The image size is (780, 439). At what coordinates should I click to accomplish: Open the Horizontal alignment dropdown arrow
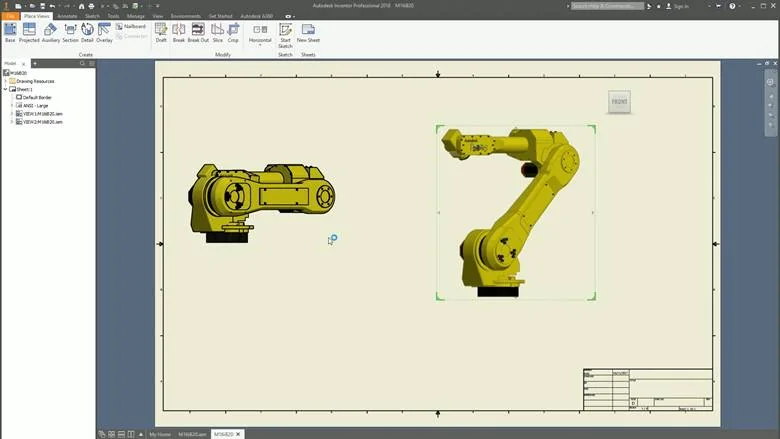260,45
